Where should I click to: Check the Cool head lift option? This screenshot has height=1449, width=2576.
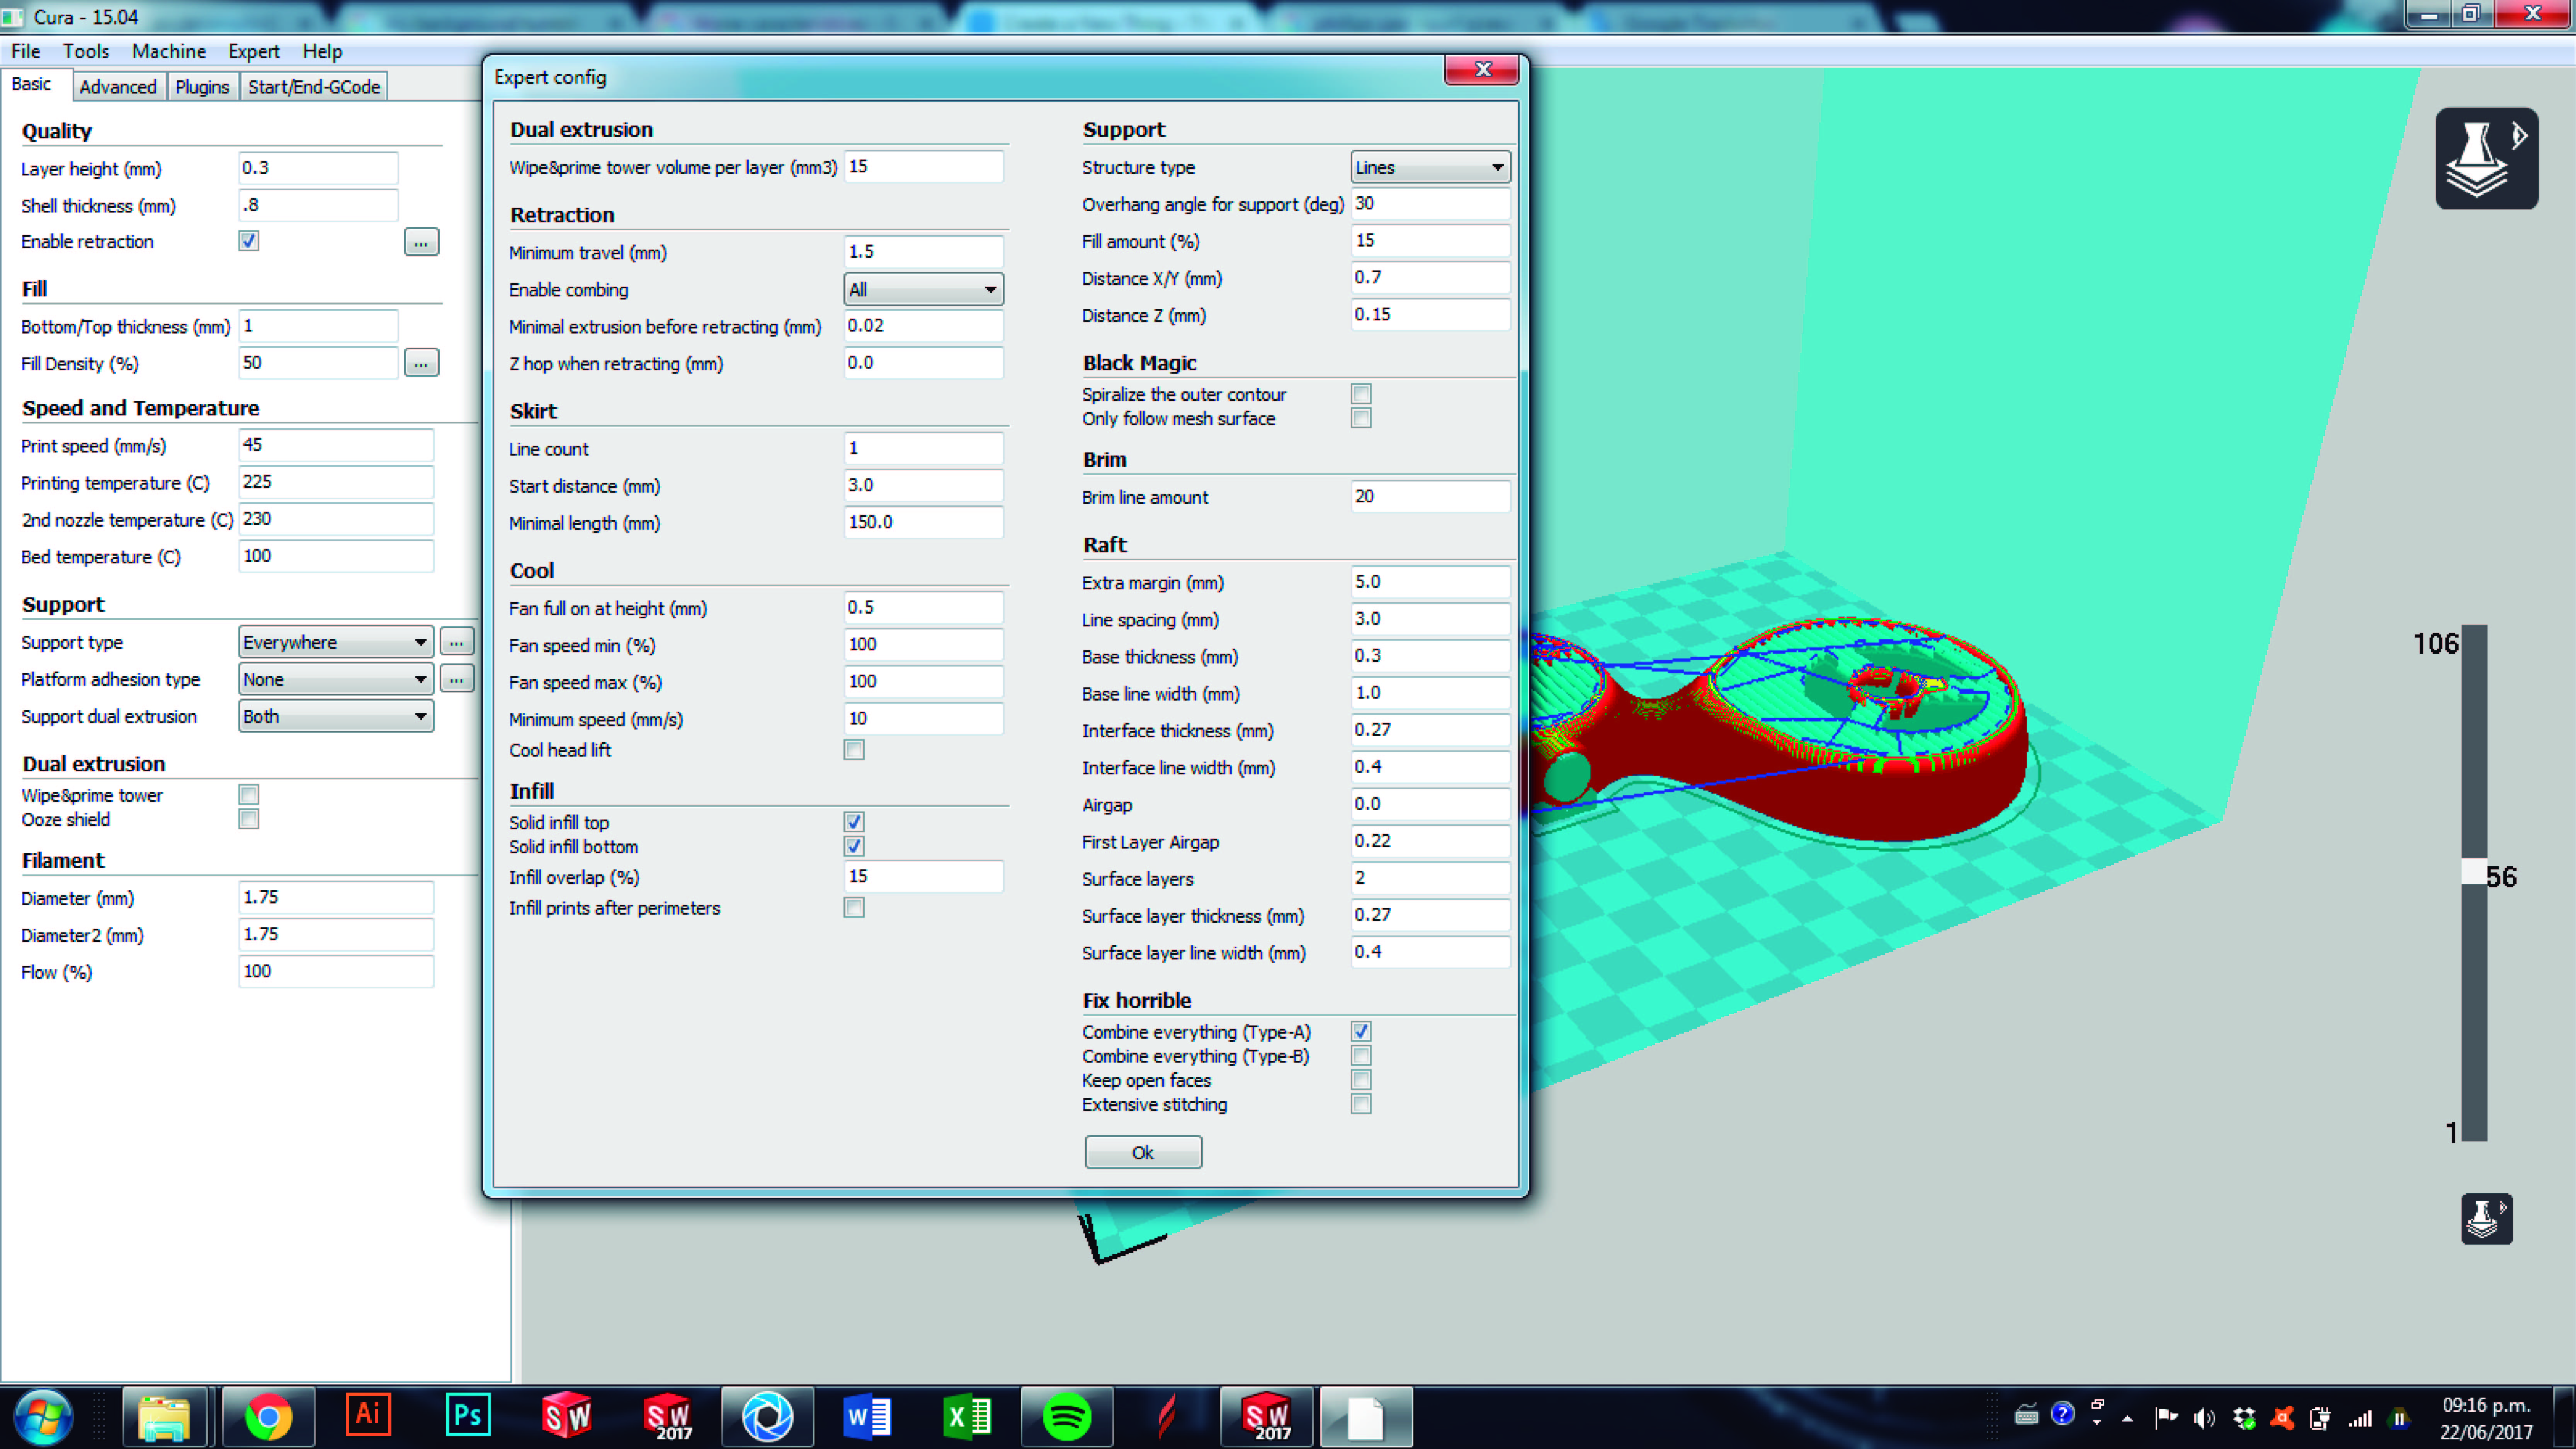click(854, 750)
